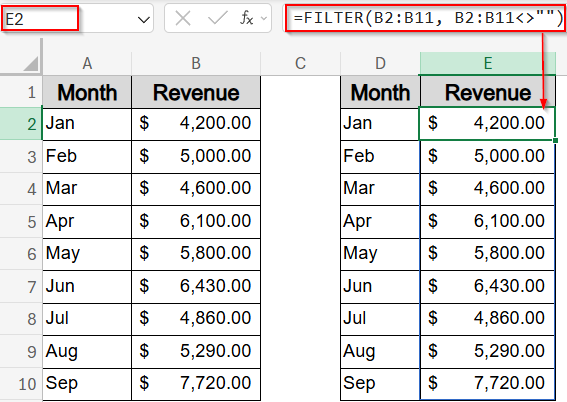The image size is (567, 402).
Task: Select column A header
Action: (x=87, y=64)
